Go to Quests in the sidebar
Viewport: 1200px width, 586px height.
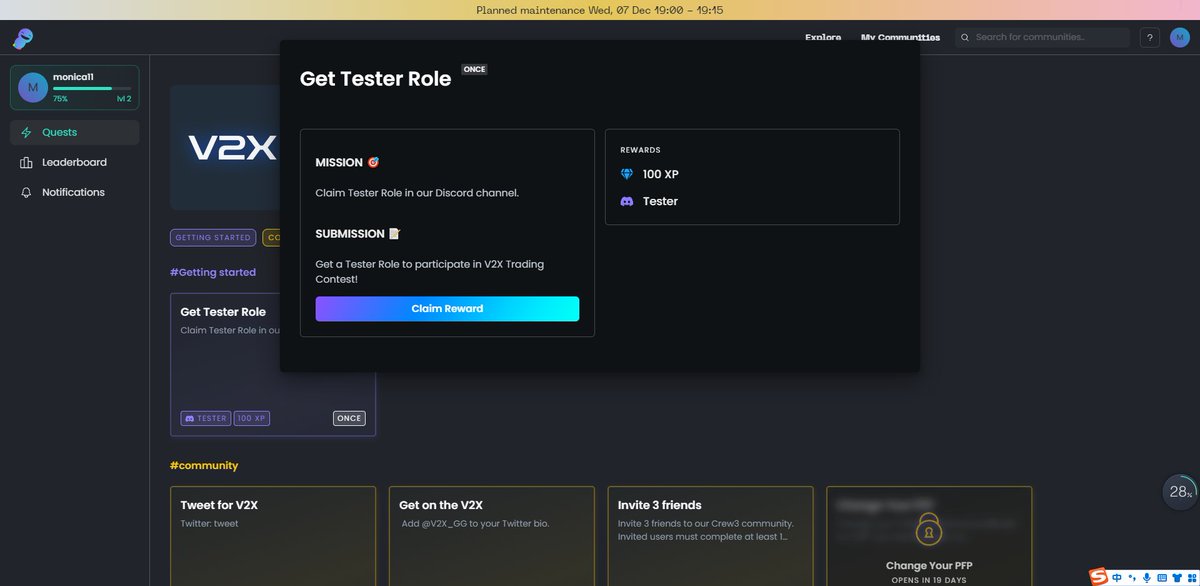point(75,132)
